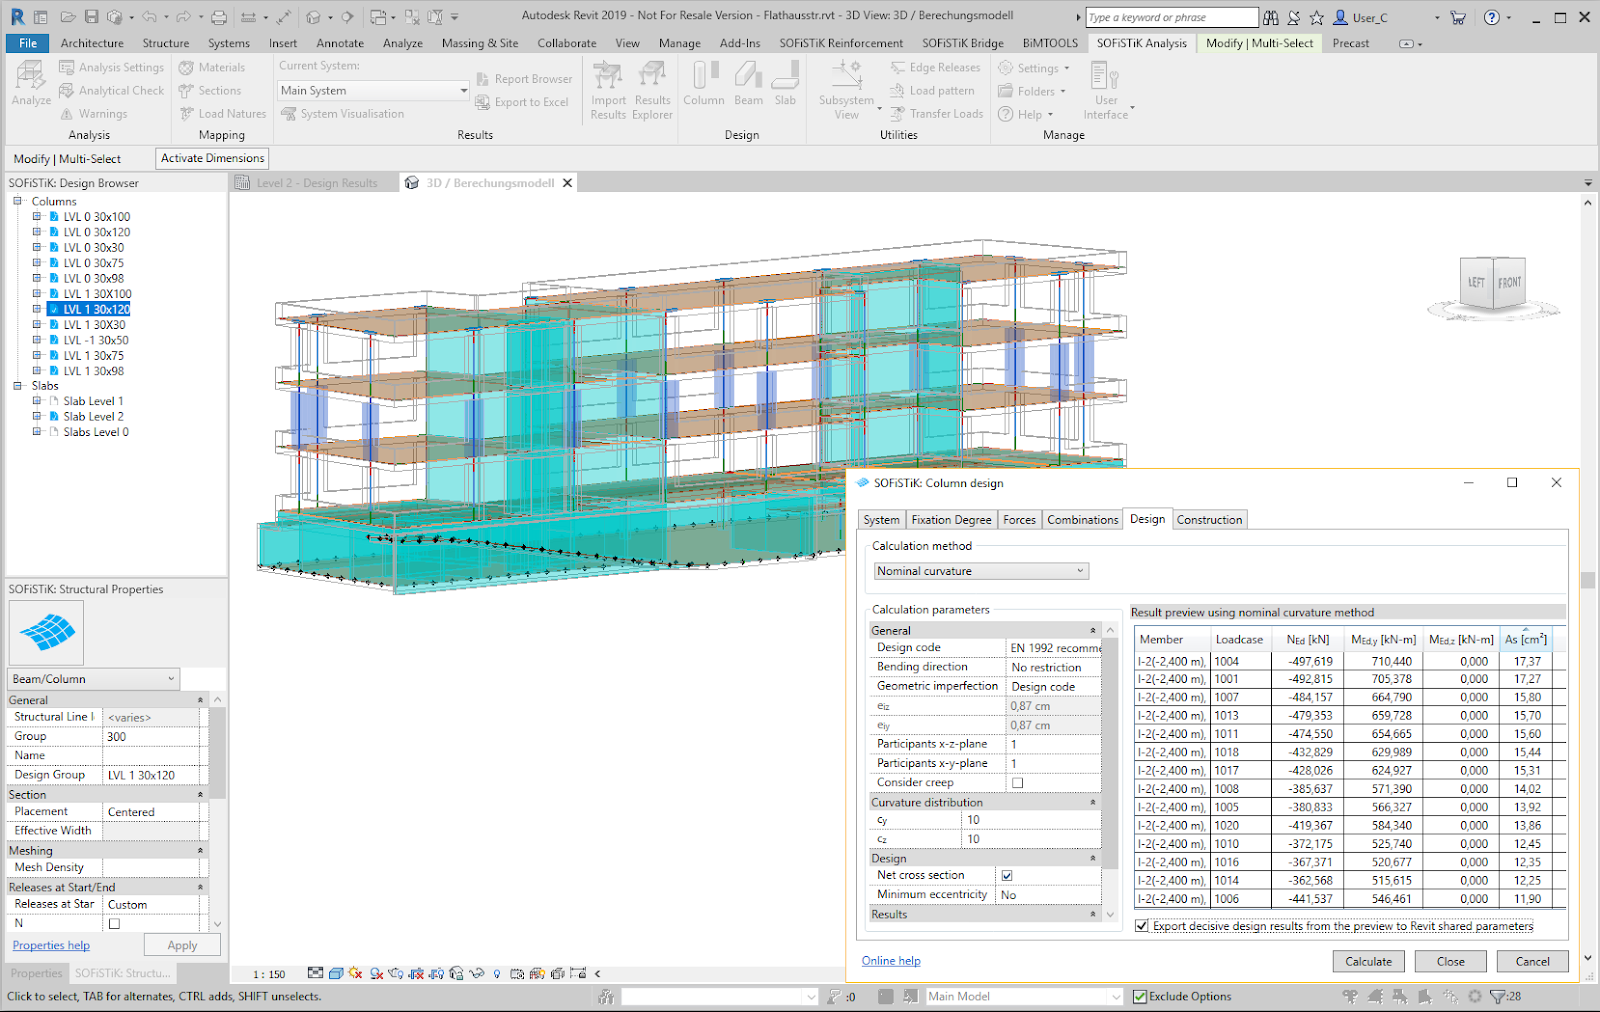Click the Import Results icon

click(x=607, y=88)
